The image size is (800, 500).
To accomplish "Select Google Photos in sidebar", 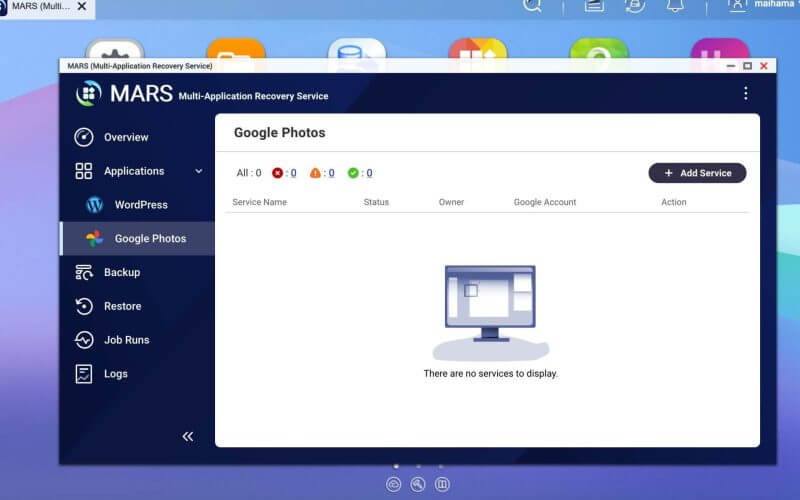I will tap(137, 238).
